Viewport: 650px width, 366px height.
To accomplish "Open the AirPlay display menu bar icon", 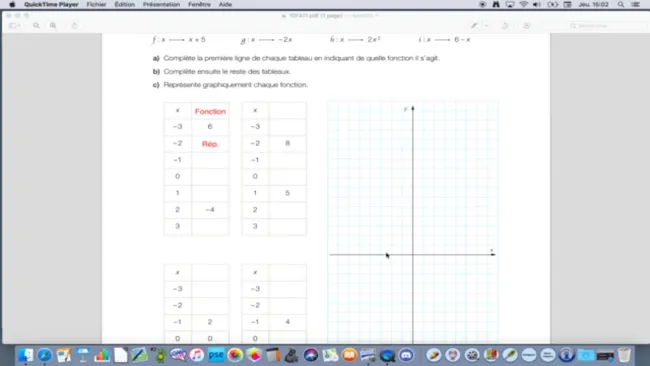I will (x=510, y=5).
